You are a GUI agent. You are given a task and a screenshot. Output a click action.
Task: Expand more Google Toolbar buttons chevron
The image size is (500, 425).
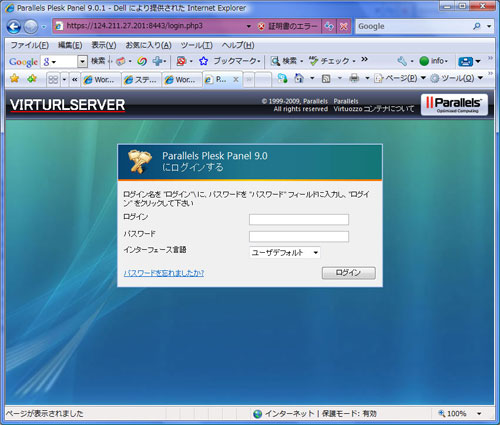(x=364, y=59)
